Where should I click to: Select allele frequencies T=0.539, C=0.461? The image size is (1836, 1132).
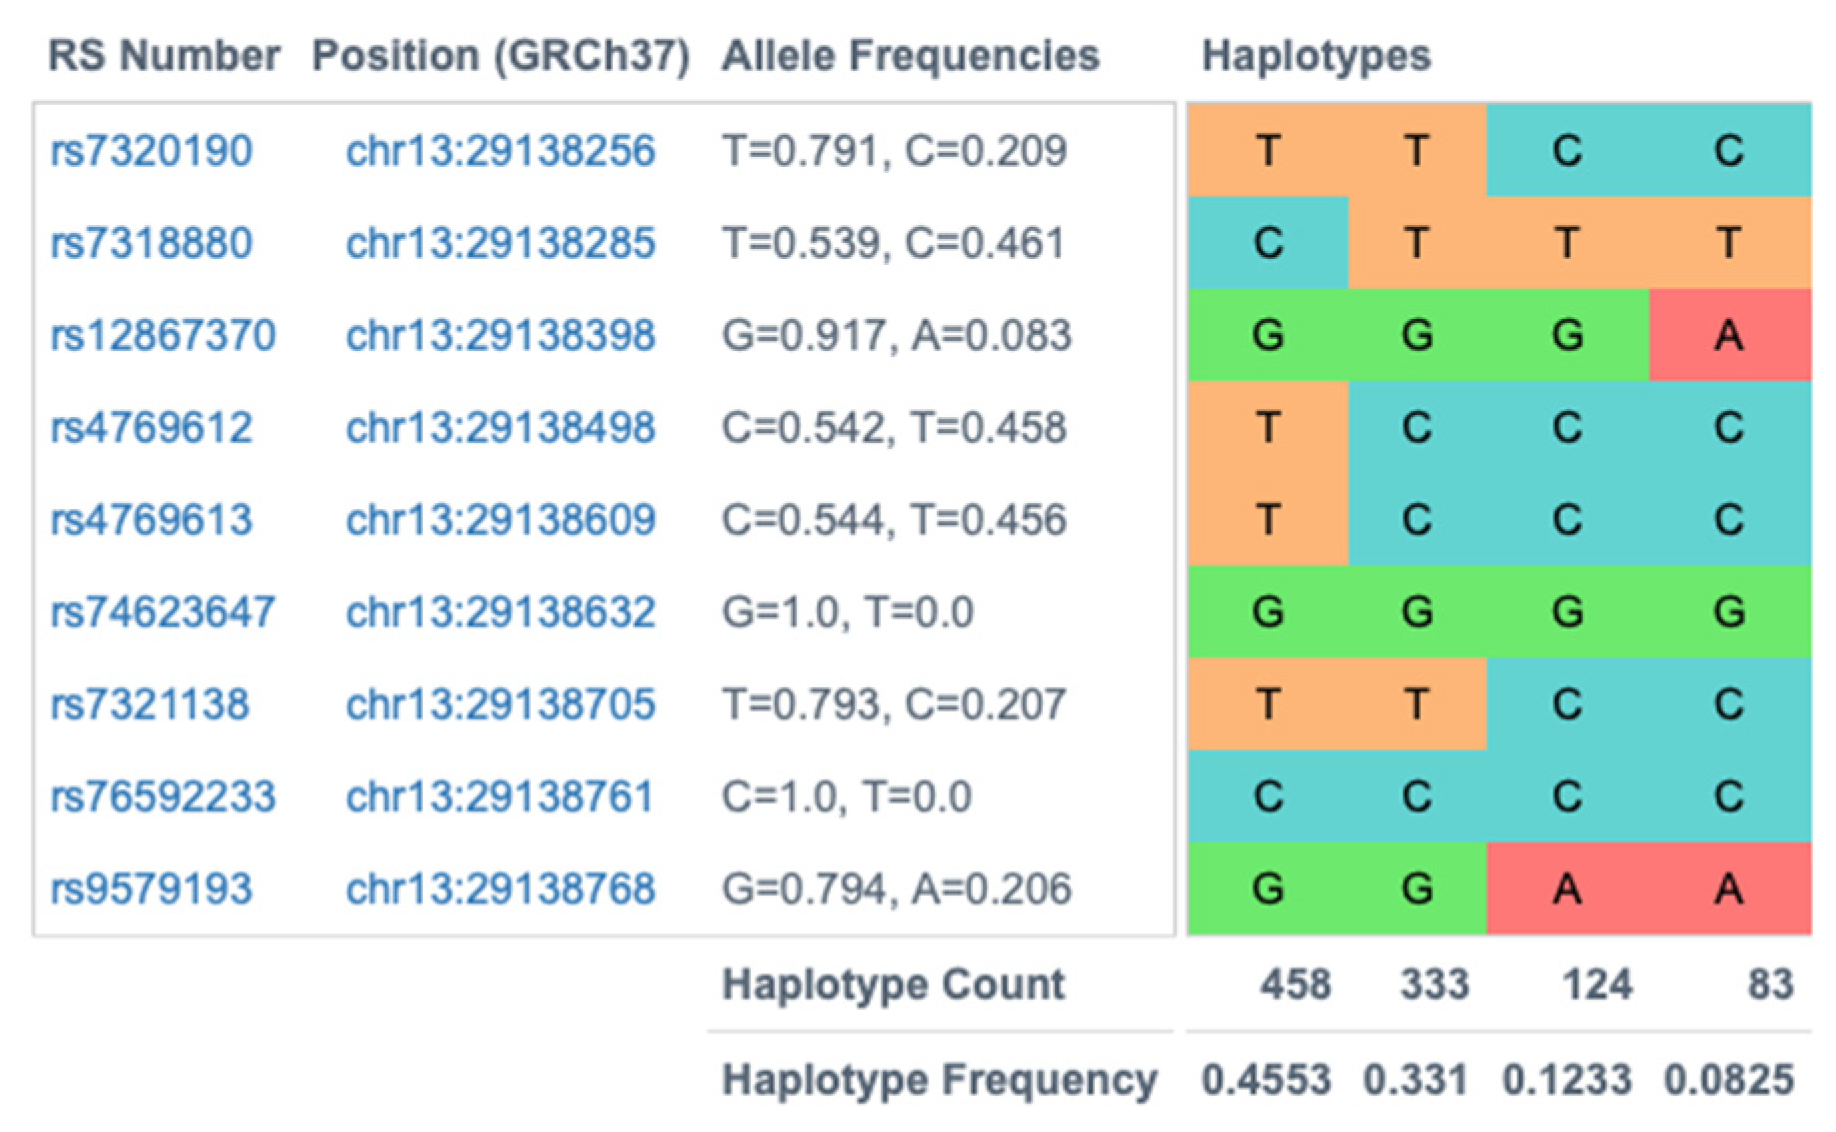[x=894, y=243]
